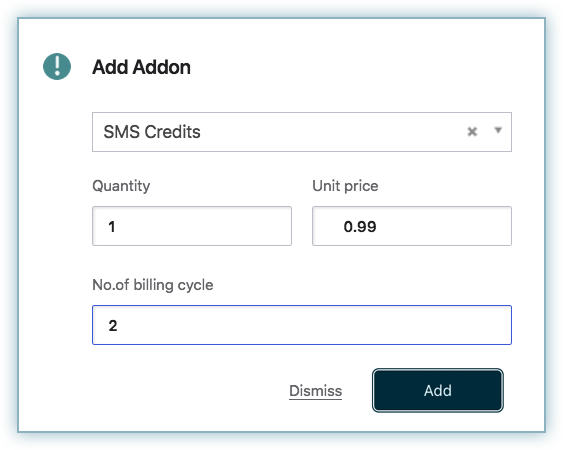Screen dimensions: 563x450
Task: Click the Quantity label
Action: pyautogui.click(x=121, y=186)
